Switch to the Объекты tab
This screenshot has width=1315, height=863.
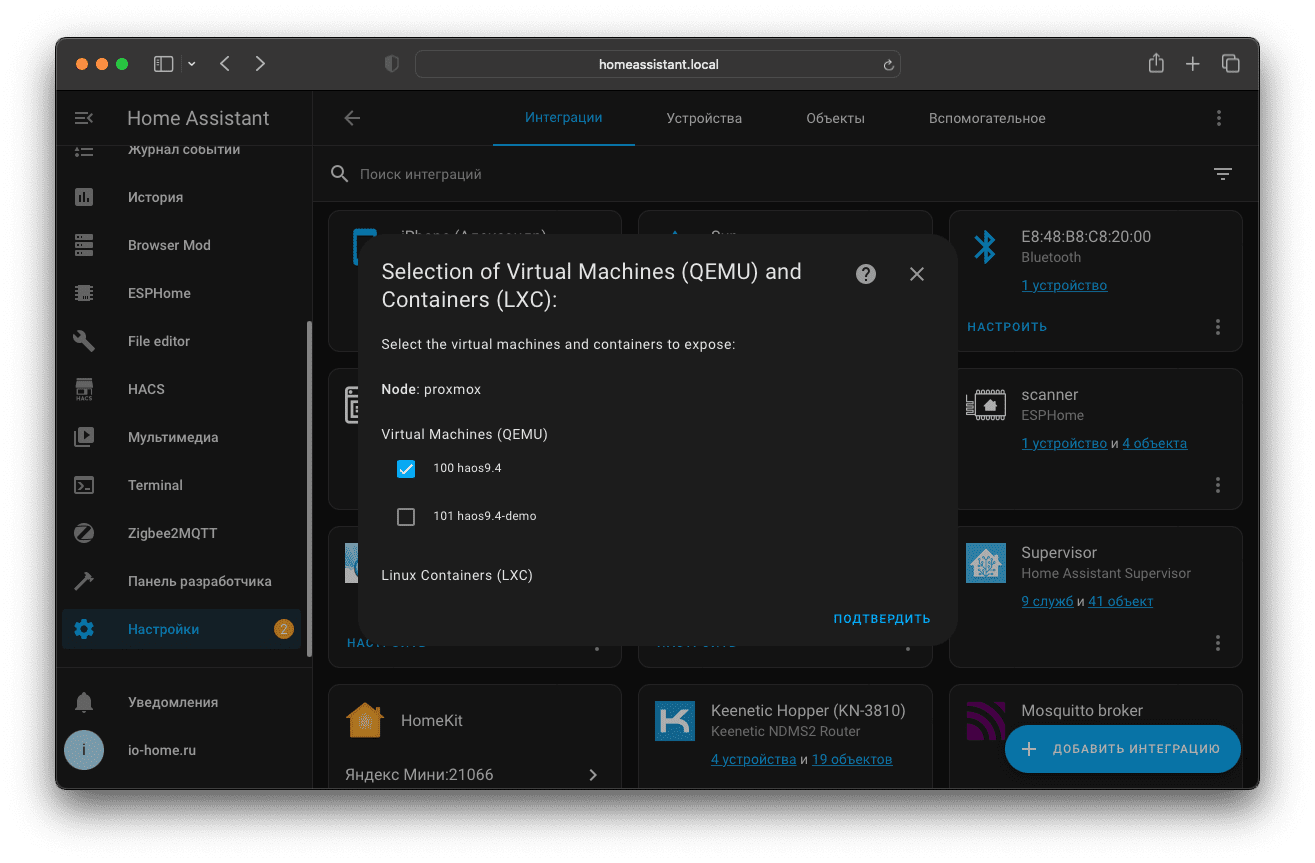[x=835, y=118]
